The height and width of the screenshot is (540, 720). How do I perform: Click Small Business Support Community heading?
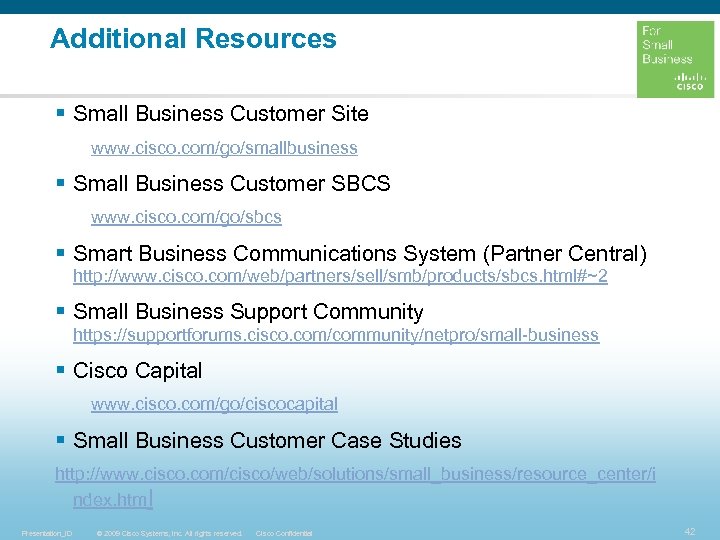point(248,312)
